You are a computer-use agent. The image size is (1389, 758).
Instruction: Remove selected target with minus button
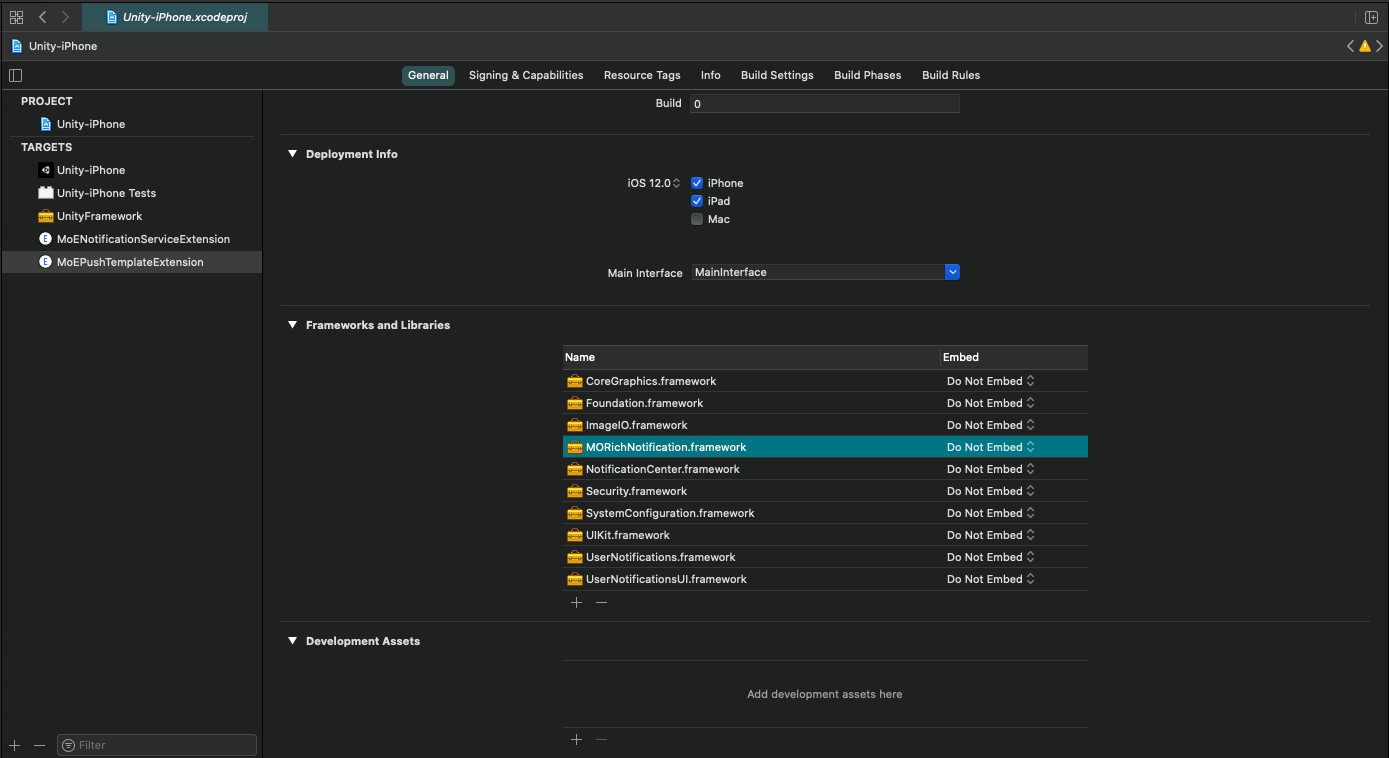pyautogui.click(x=39, y=745)
